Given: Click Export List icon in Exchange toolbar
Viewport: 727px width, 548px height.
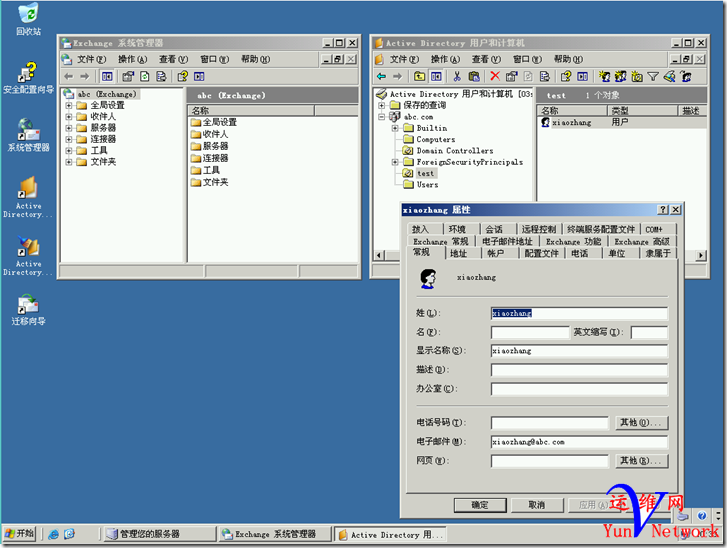Looking at the screenshot, I should [161, 76].
